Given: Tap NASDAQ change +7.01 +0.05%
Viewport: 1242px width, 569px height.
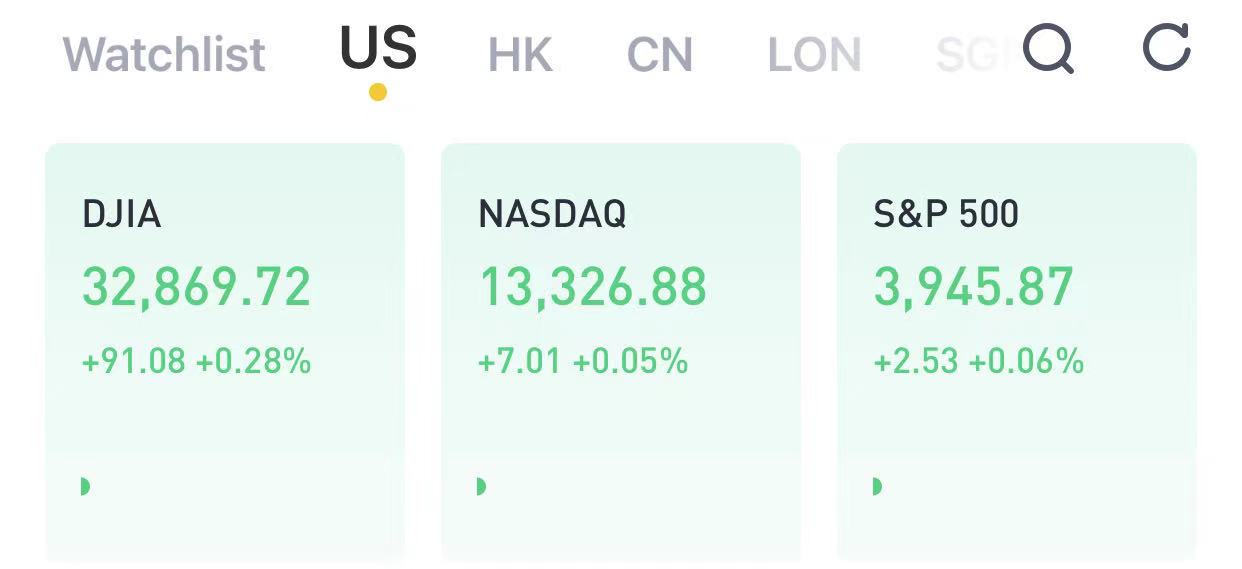Looking at the screenshot, I should 583,360.
